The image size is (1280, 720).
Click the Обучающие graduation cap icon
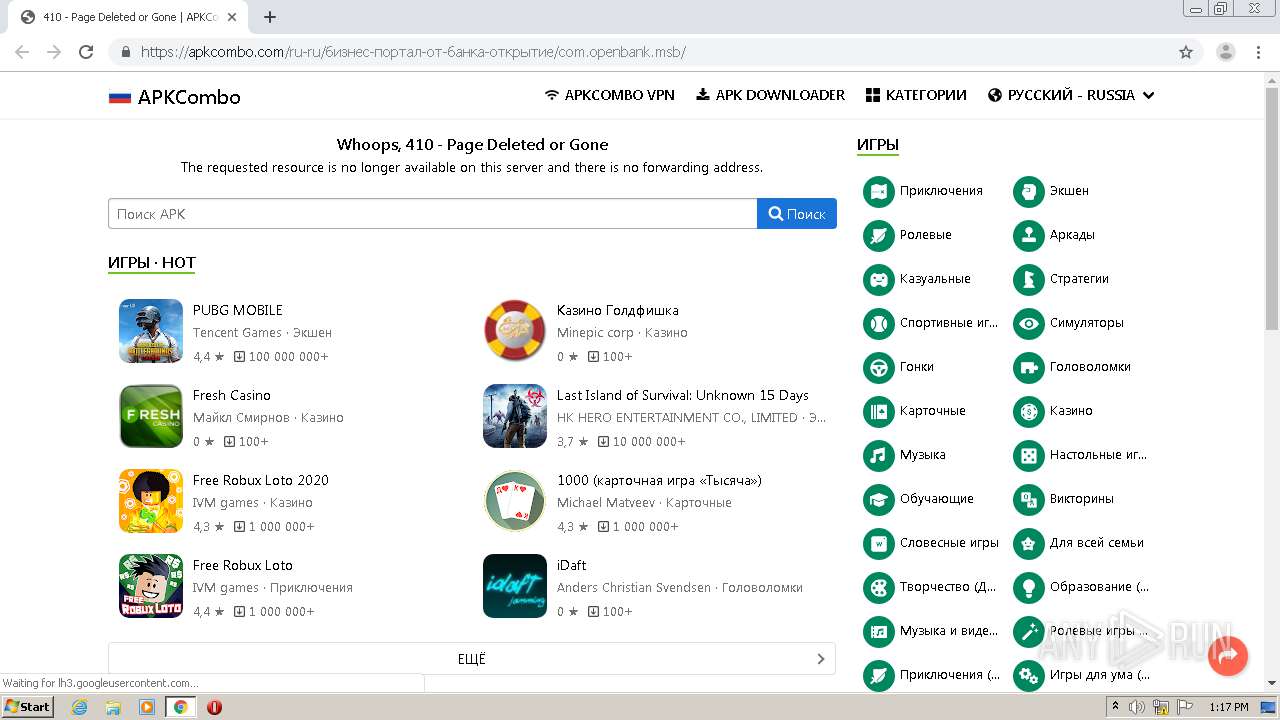(879, 499)
